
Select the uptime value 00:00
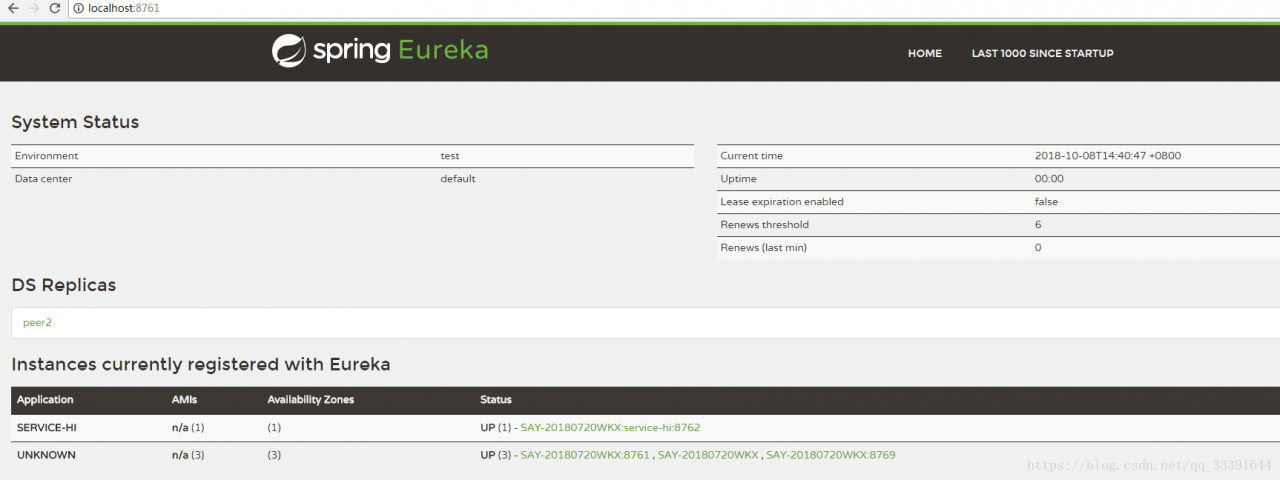pyautogui.click(x=1049, y=179)
